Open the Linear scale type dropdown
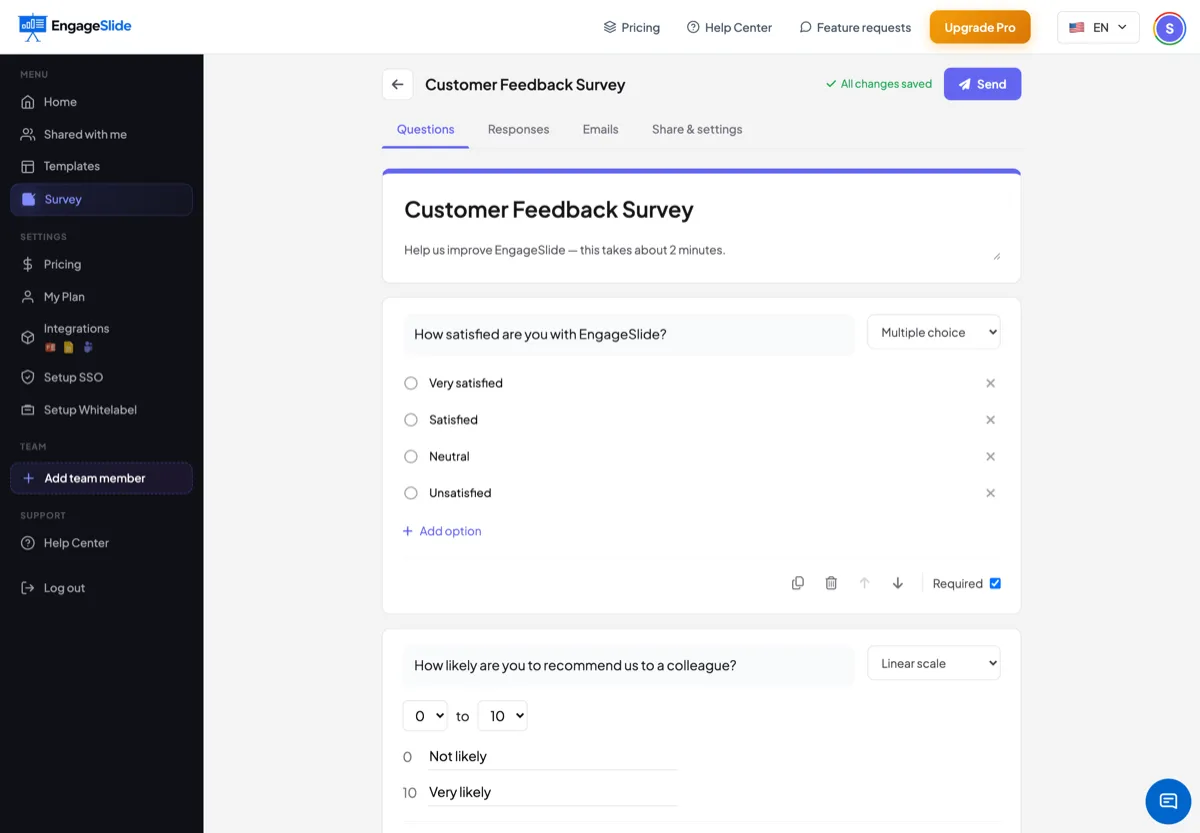The height and width of the screenshot is (833, 1200). pos(933,663)
